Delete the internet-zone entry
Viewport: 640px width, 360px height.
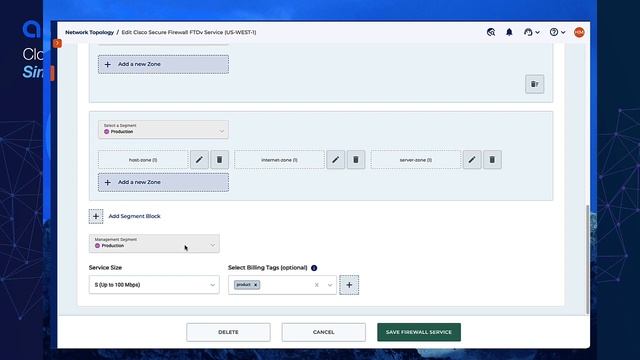click(356, 160)
